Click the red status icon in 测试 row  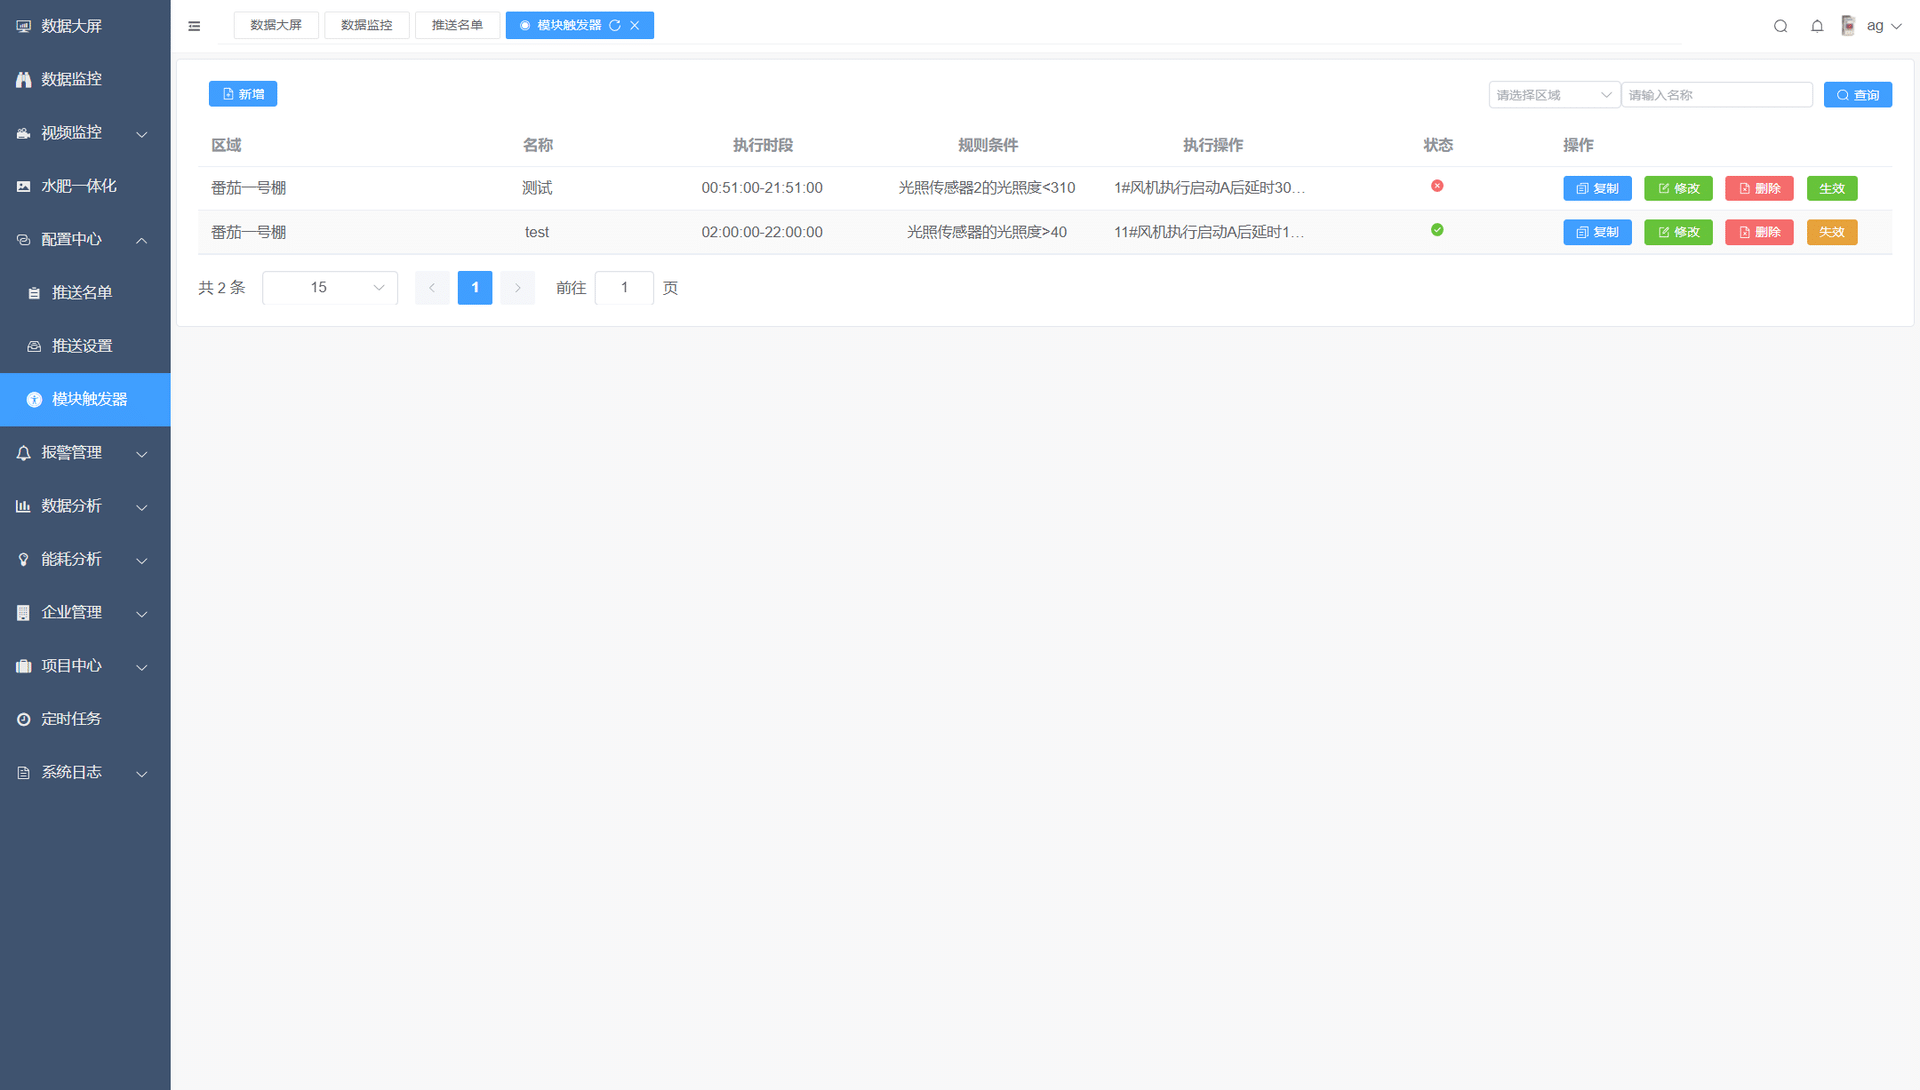(1437, 186)
